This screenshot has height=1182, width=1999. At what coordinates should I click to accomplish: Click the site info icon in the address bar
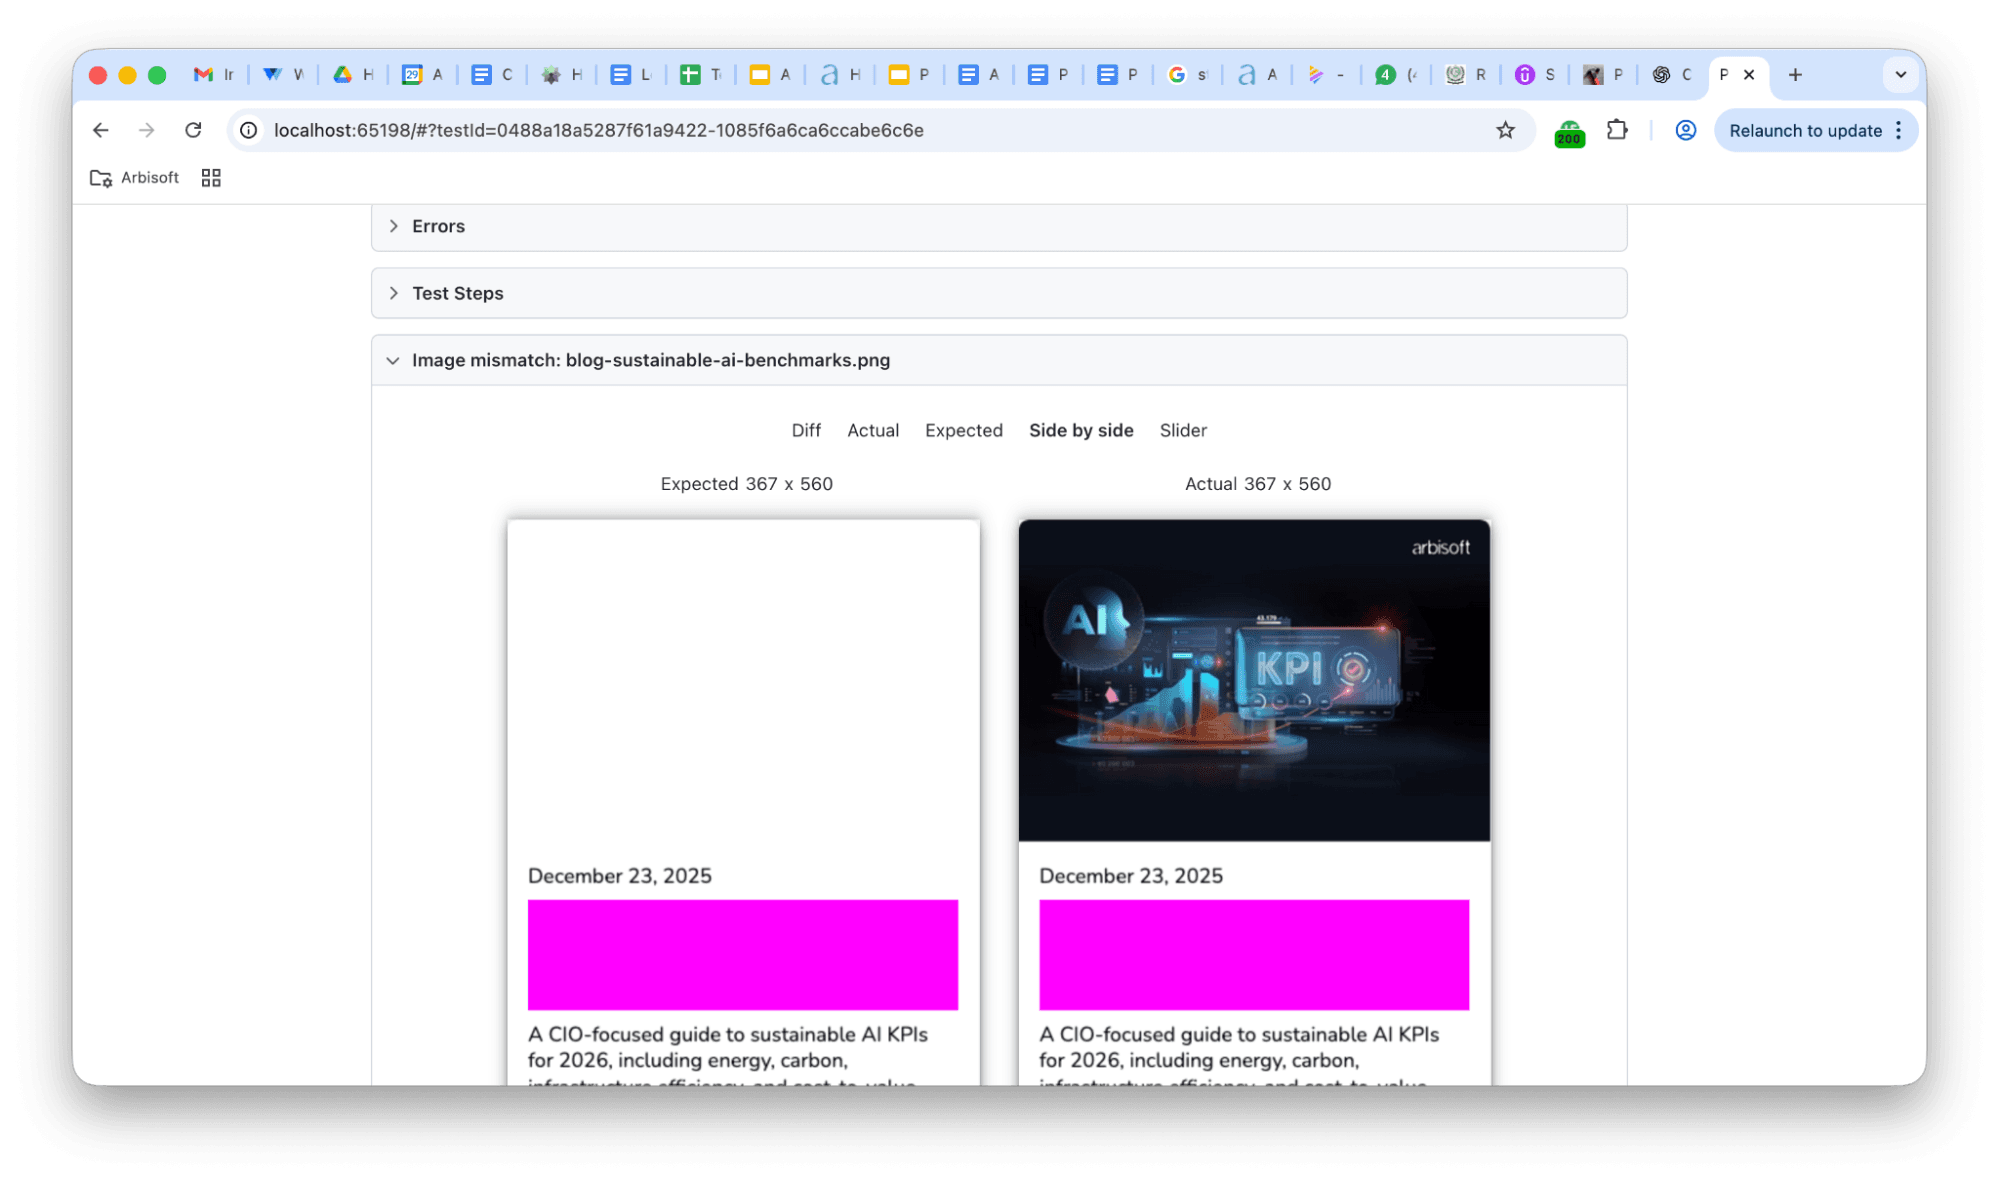(x=249, y=130)
